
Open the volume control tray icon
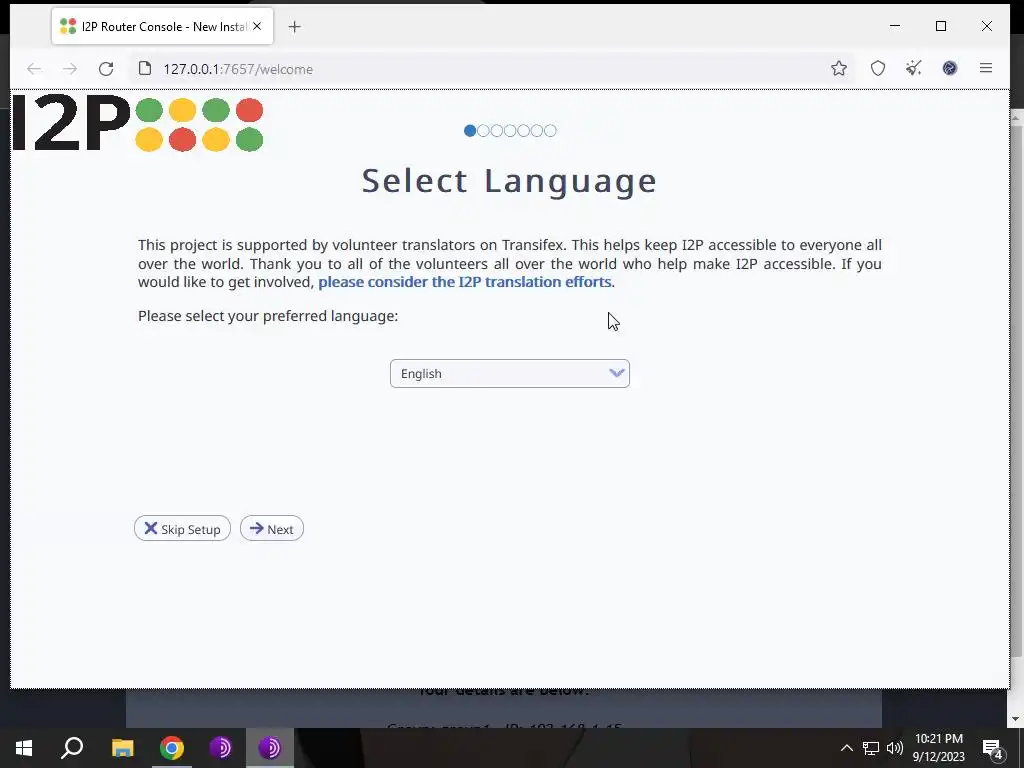click(x=895, y=748)
